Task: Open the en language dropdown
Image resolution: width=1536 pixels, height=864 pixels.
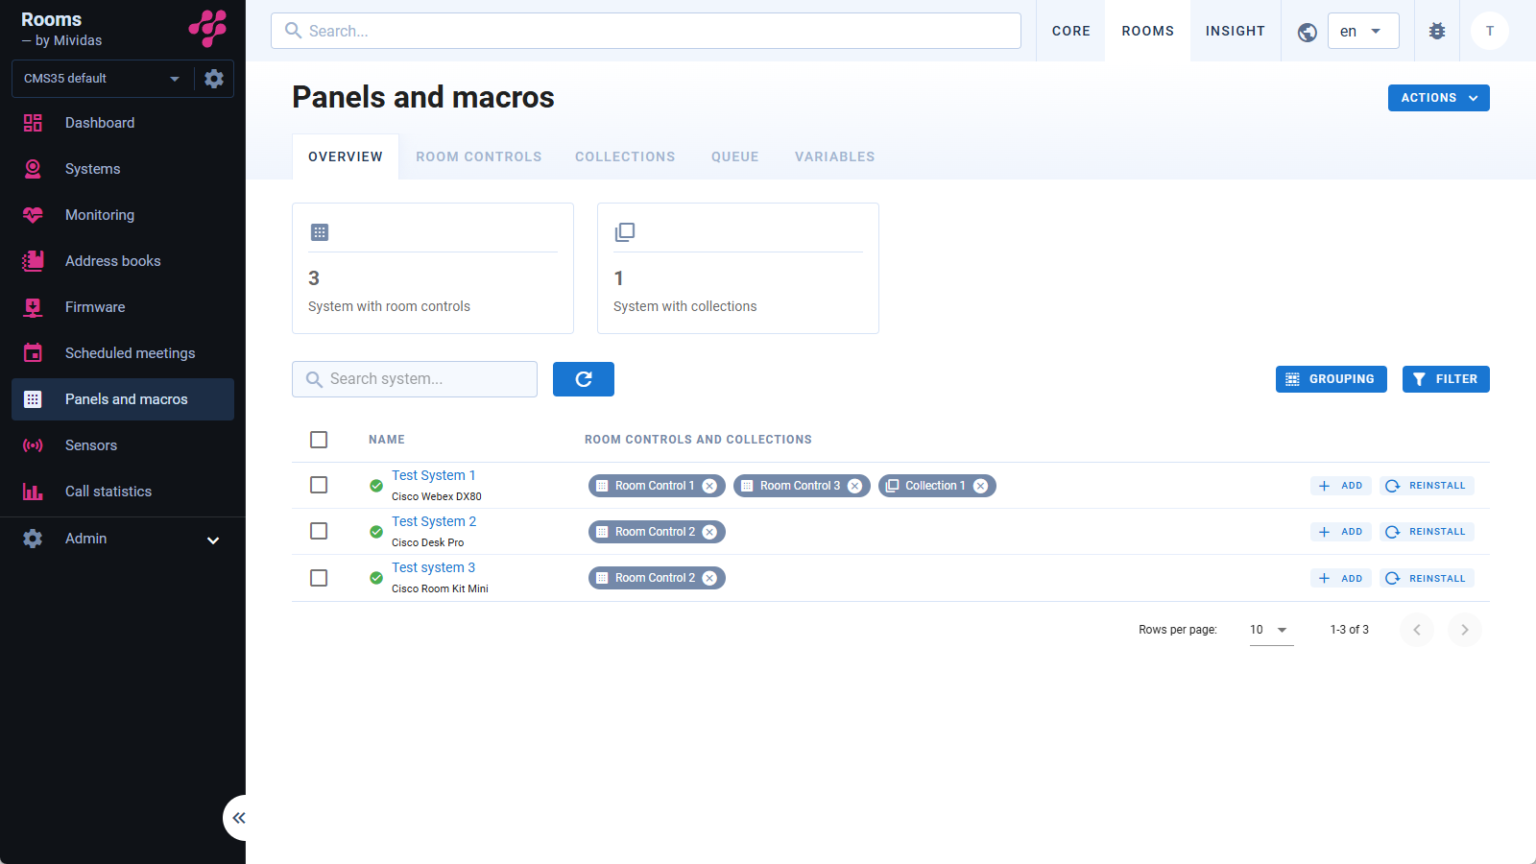Action: click(x=1362, y=31)
